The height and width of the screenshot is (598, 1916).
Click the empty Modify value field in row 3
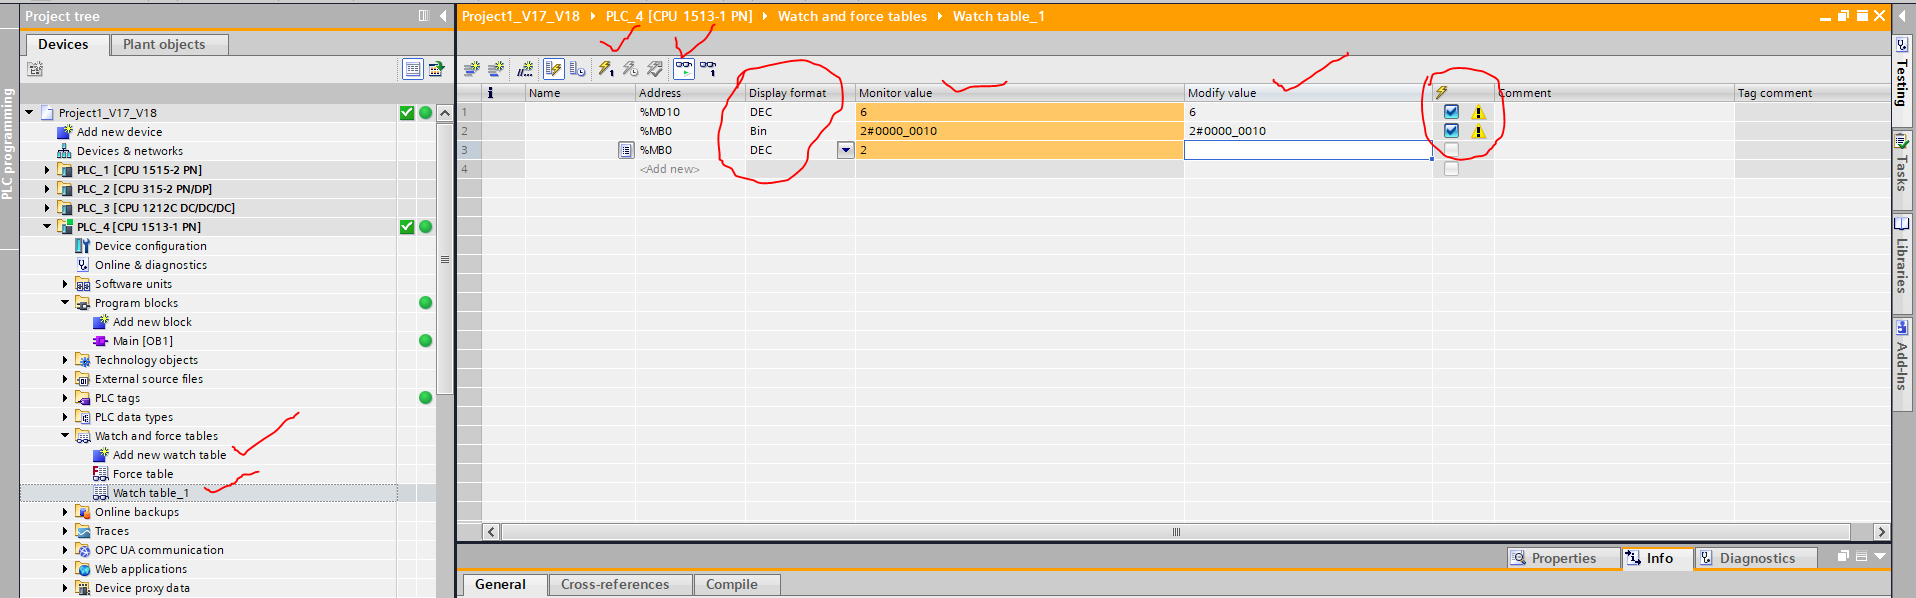pos(1308,150)
